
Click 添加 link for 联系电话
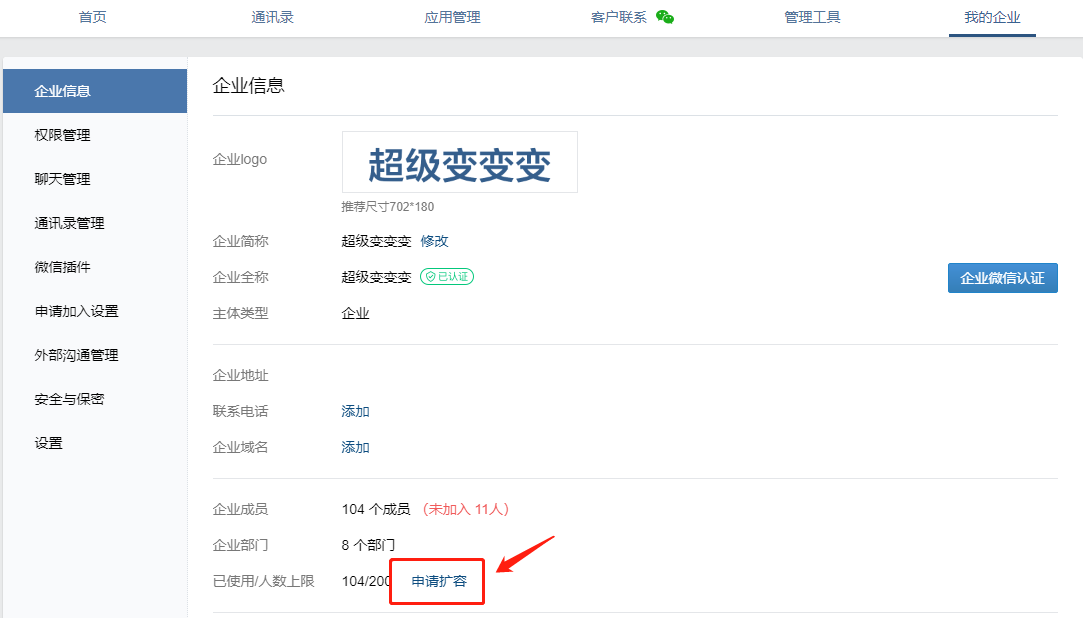pyautogui.click(x=356, y=411)
